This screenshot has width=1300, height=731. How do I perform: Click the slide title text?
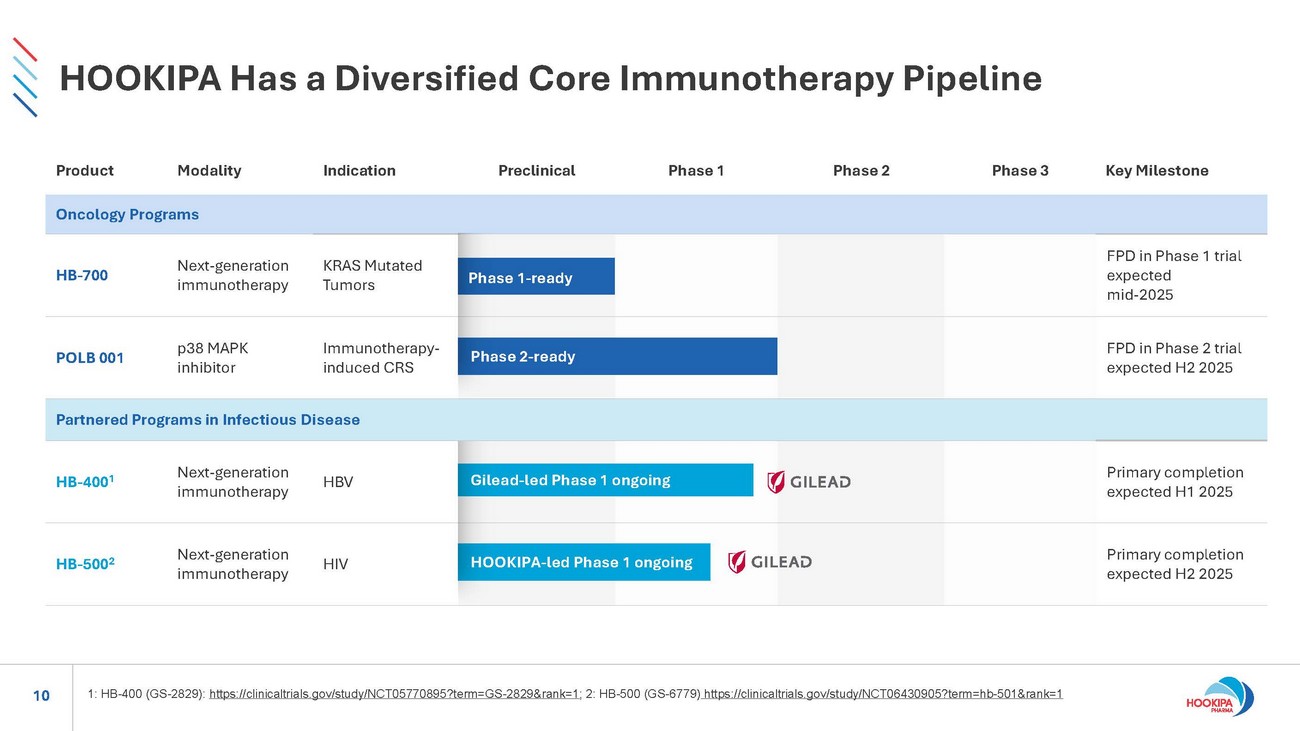[x=550, y=78]
